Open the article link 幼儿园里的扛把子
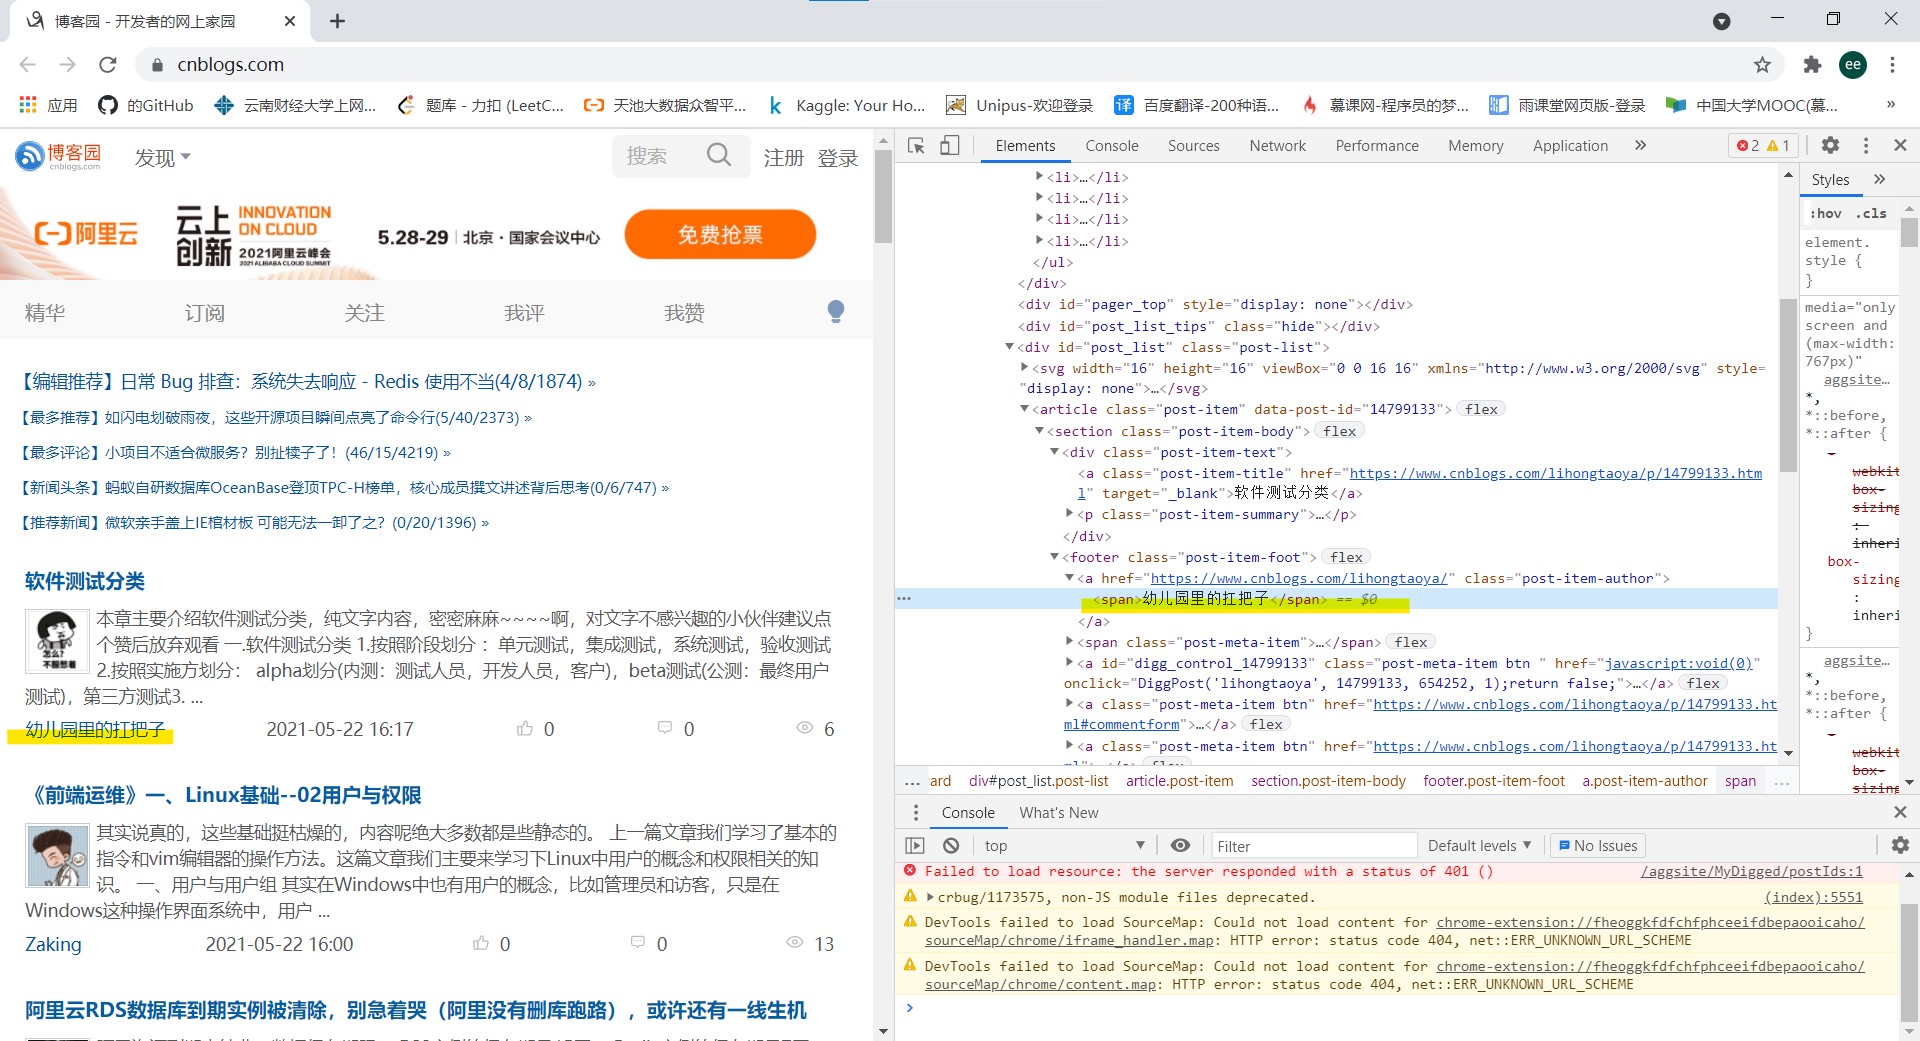The width and height of the screenshot is (1920, 1041). 91,729
